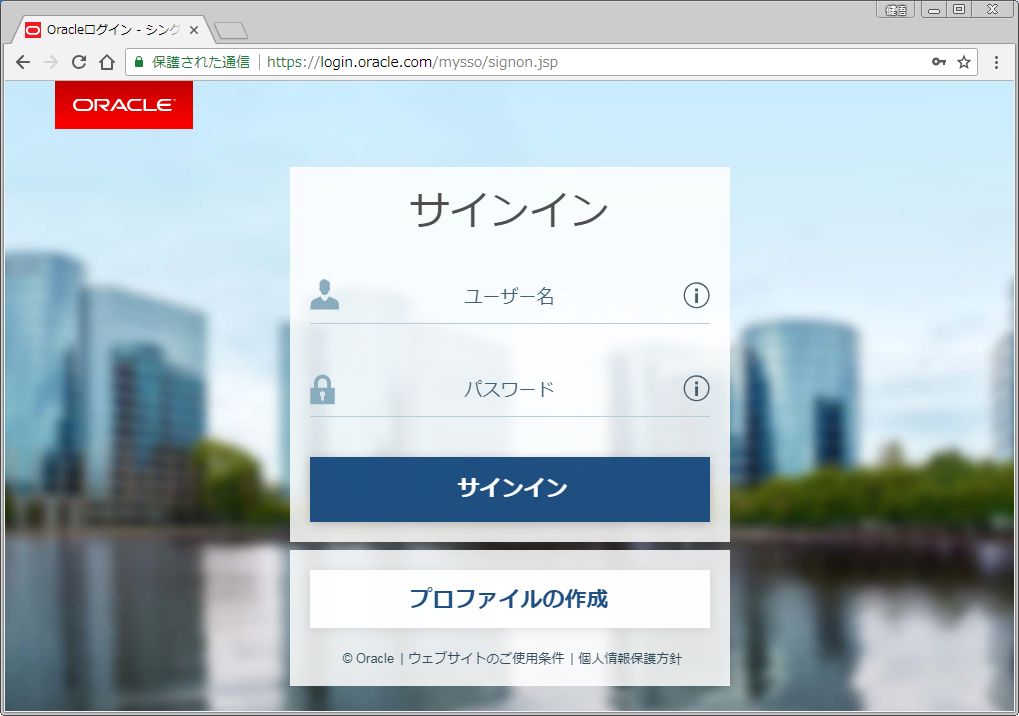Bookmark this page with the star icon
This screenshot has width=1019, height=716.
pos(964,62)
